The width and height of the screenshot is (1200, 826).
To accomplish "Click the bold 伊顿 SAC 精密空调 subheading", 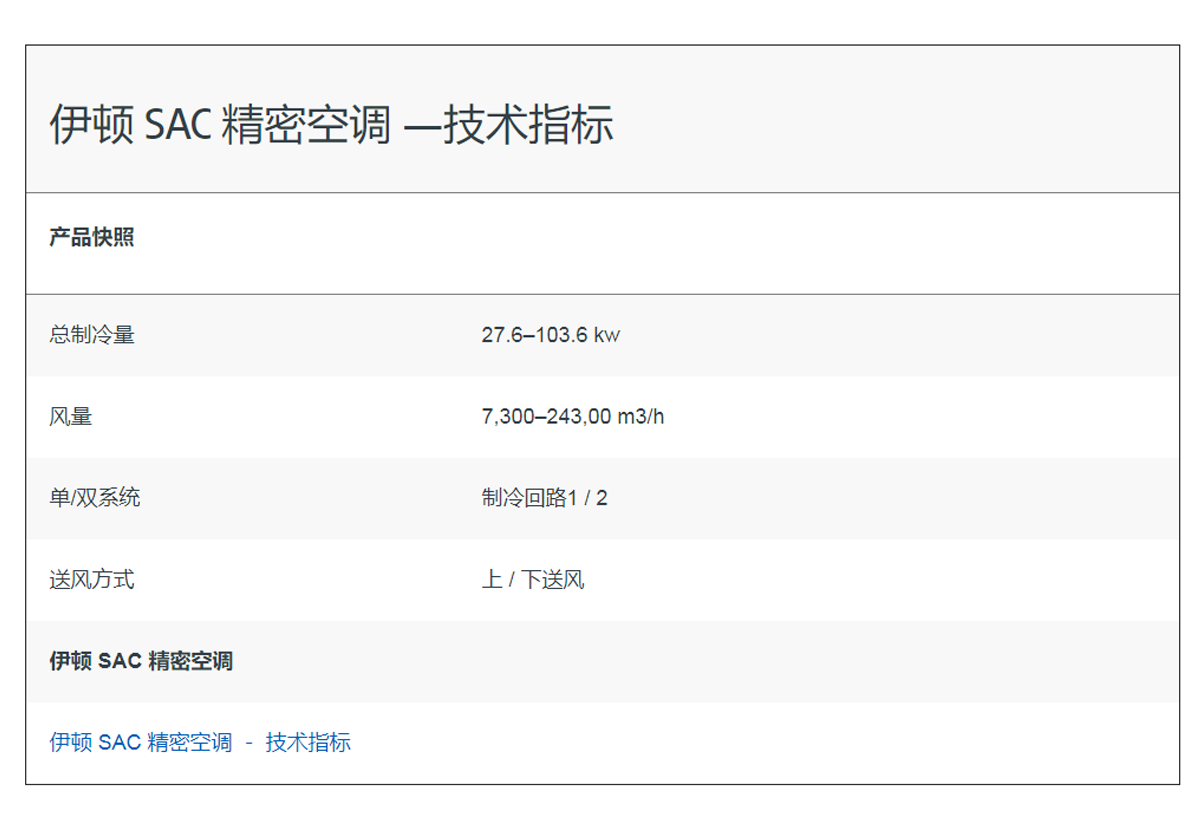I will point(141,661).
